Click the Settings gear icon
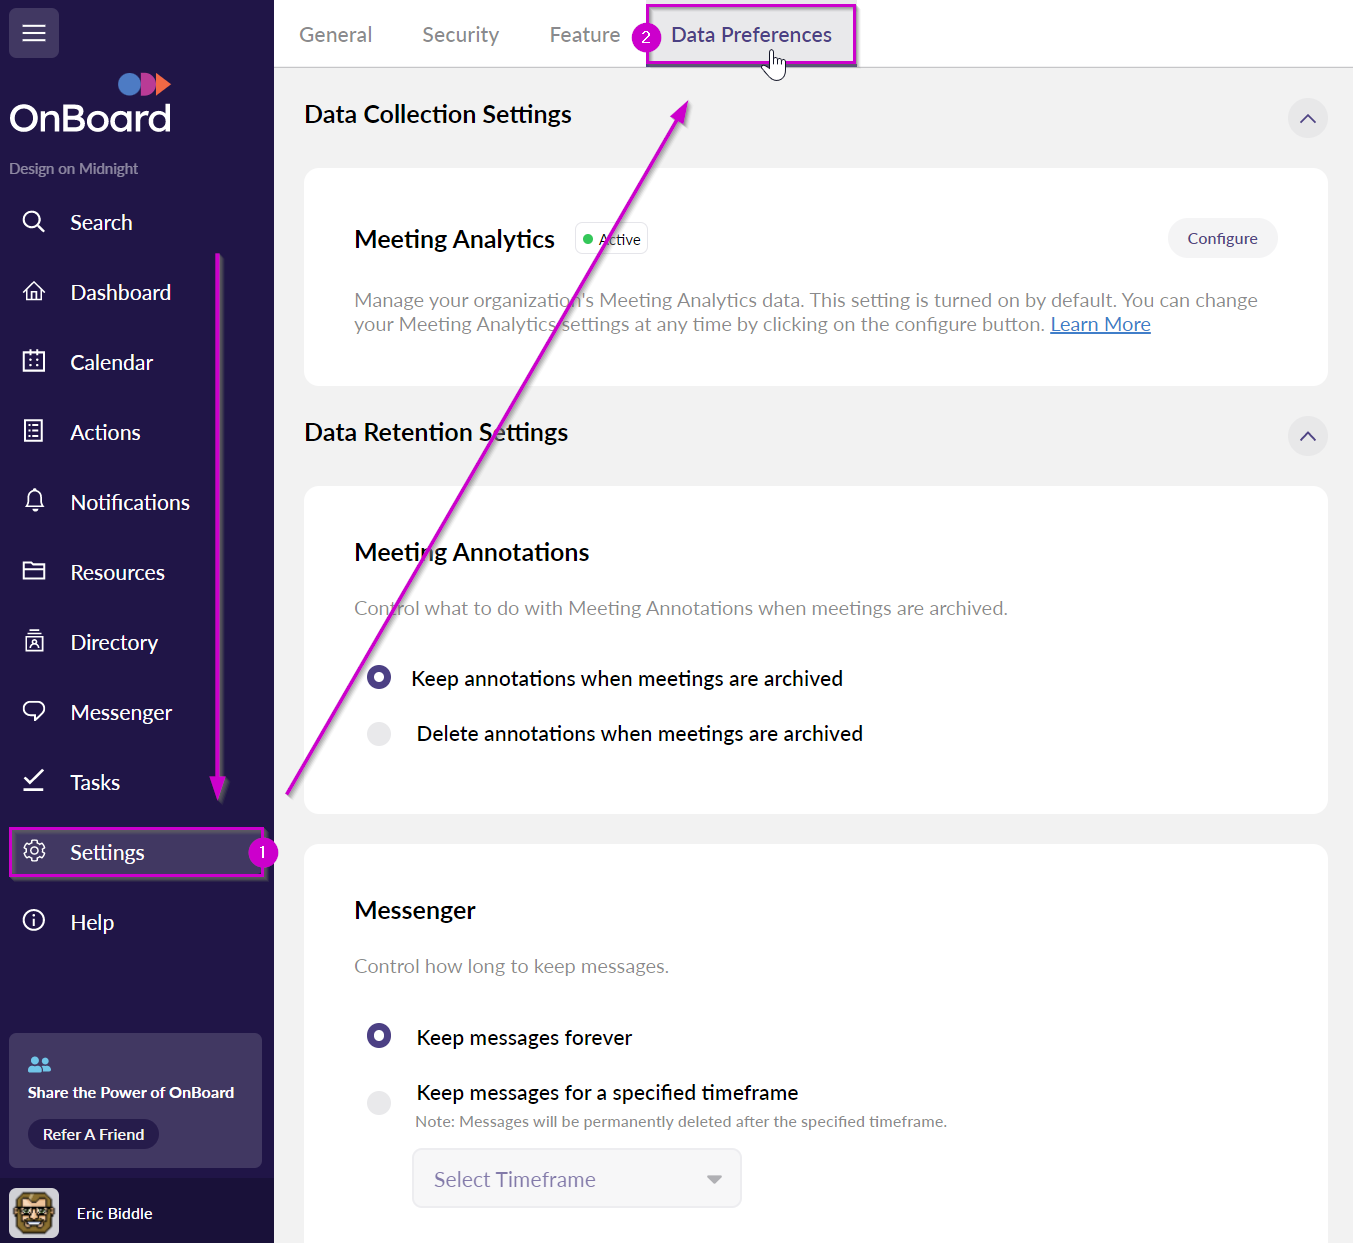Image resolution: width=1353 pixels, height=1243 pixels. [34, 851]
